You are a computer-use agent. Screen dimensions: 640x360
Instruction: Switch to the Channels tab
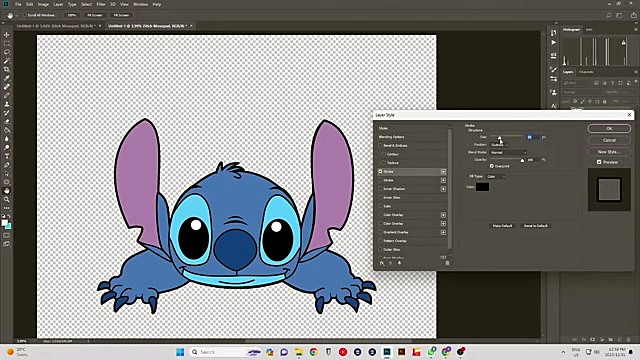586,72
